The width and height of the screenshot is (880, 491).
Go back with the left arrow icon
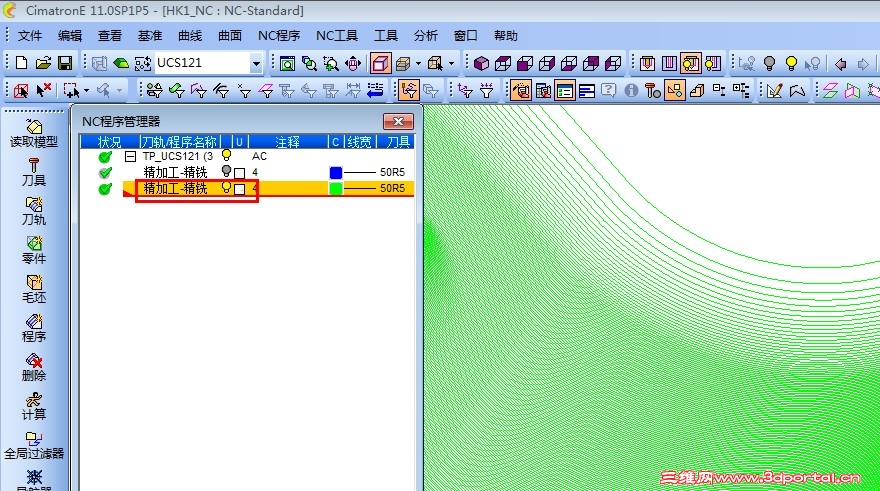point(840,64)
